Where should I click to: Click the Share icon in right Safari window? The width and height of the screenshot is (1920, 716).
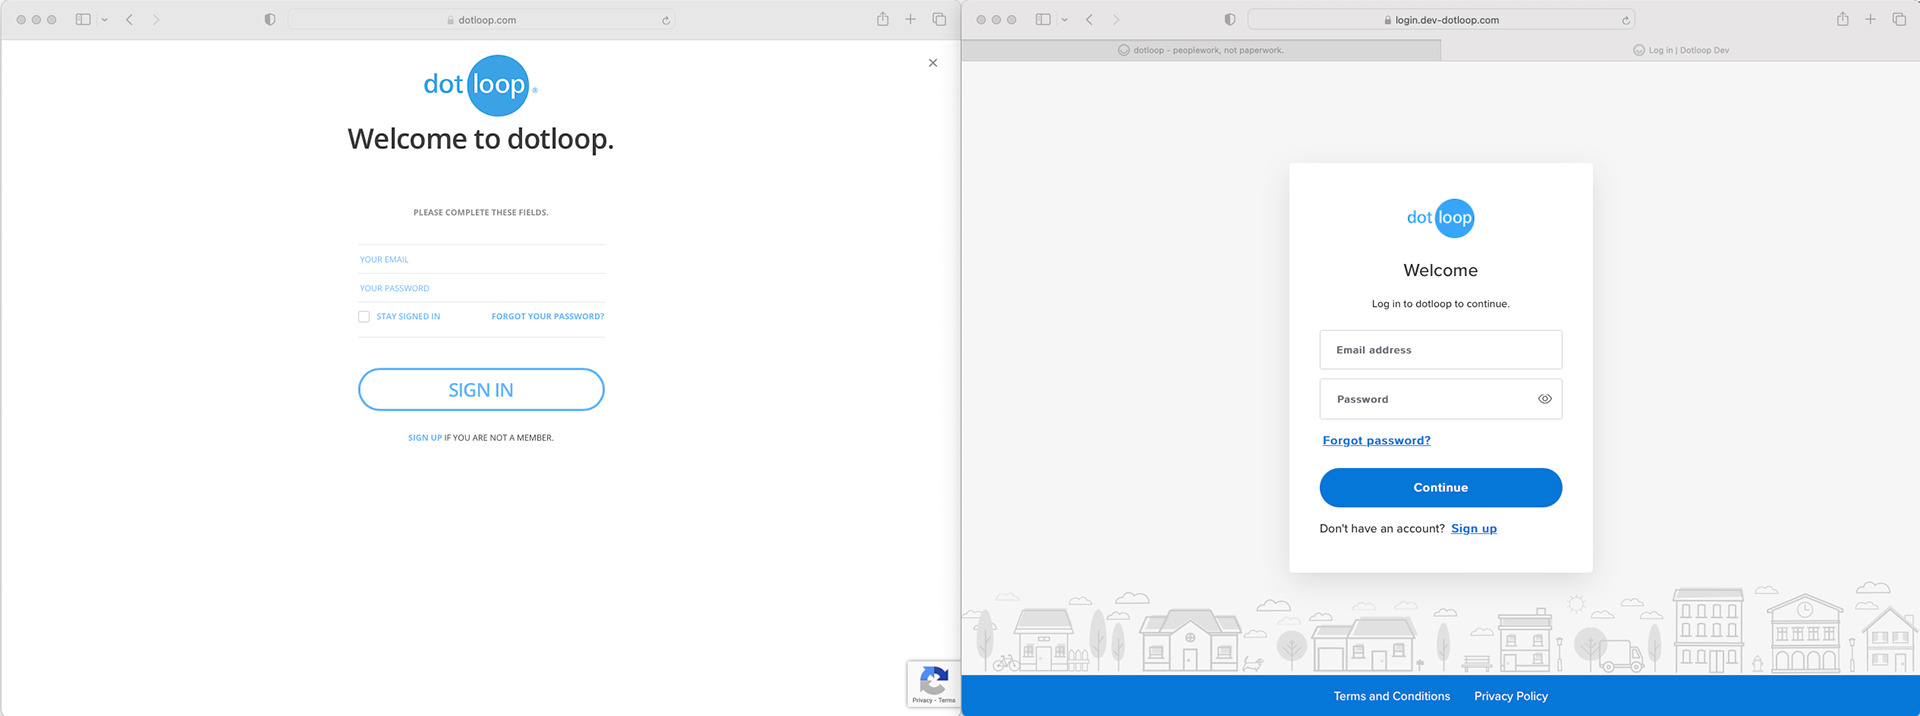pyautogui.click(x=1843, y=19)
